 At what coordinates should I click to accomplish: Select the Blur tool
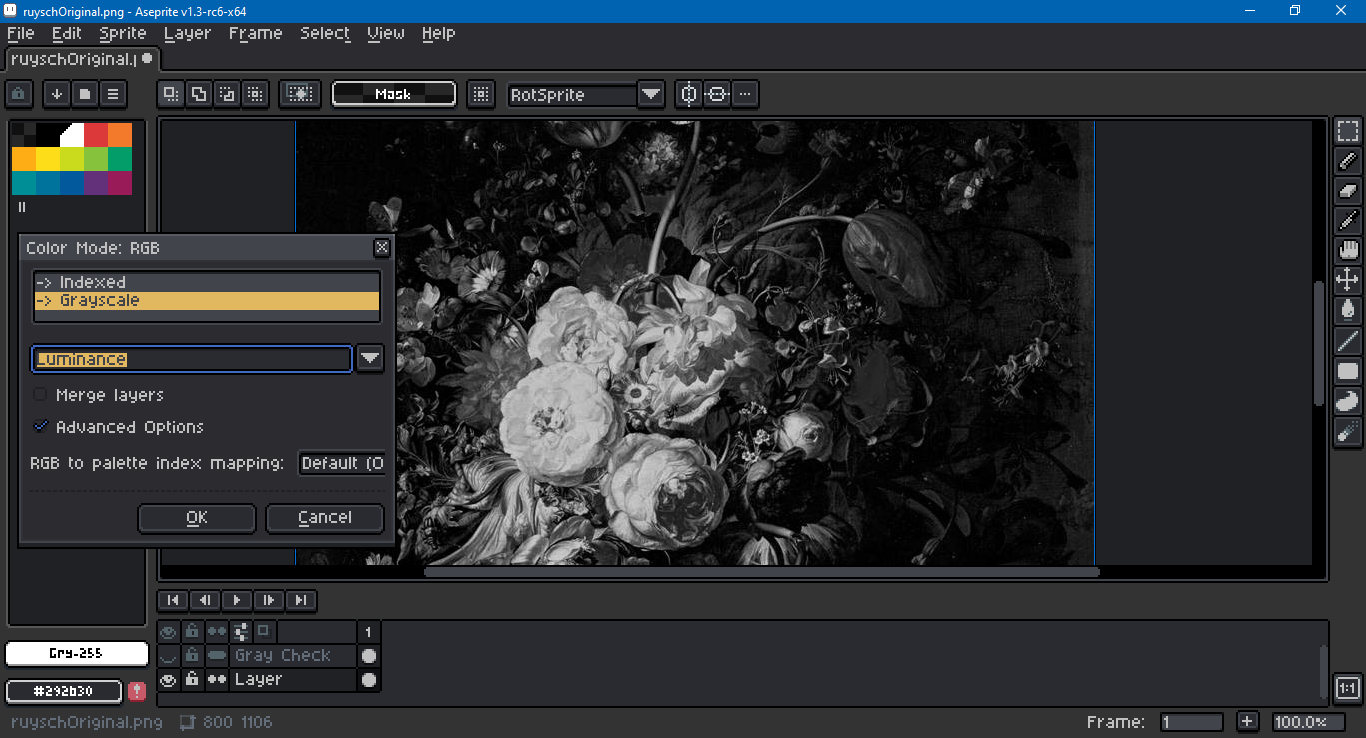[1348, 431]
